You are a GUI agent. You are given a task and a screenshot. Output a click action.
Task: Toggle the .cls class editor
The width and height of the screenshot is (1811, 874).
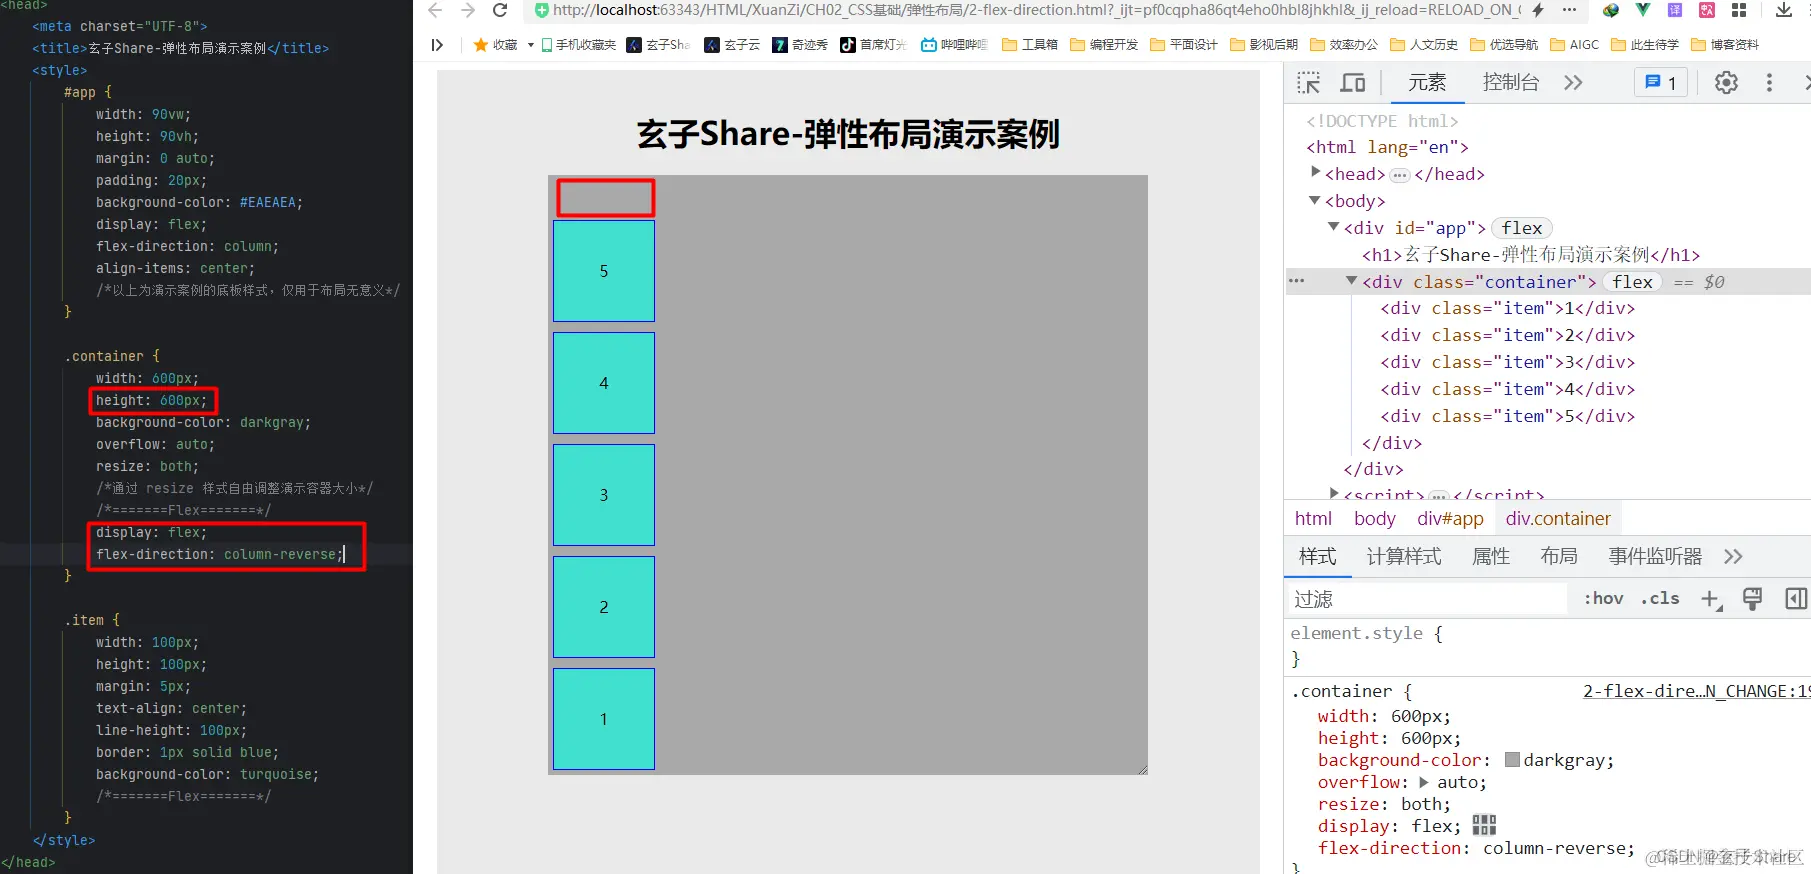coord(1660,598)
